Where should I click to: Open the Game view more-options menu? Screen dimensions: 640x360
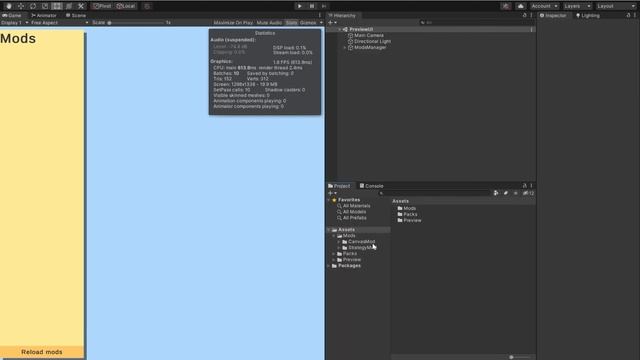320,16
